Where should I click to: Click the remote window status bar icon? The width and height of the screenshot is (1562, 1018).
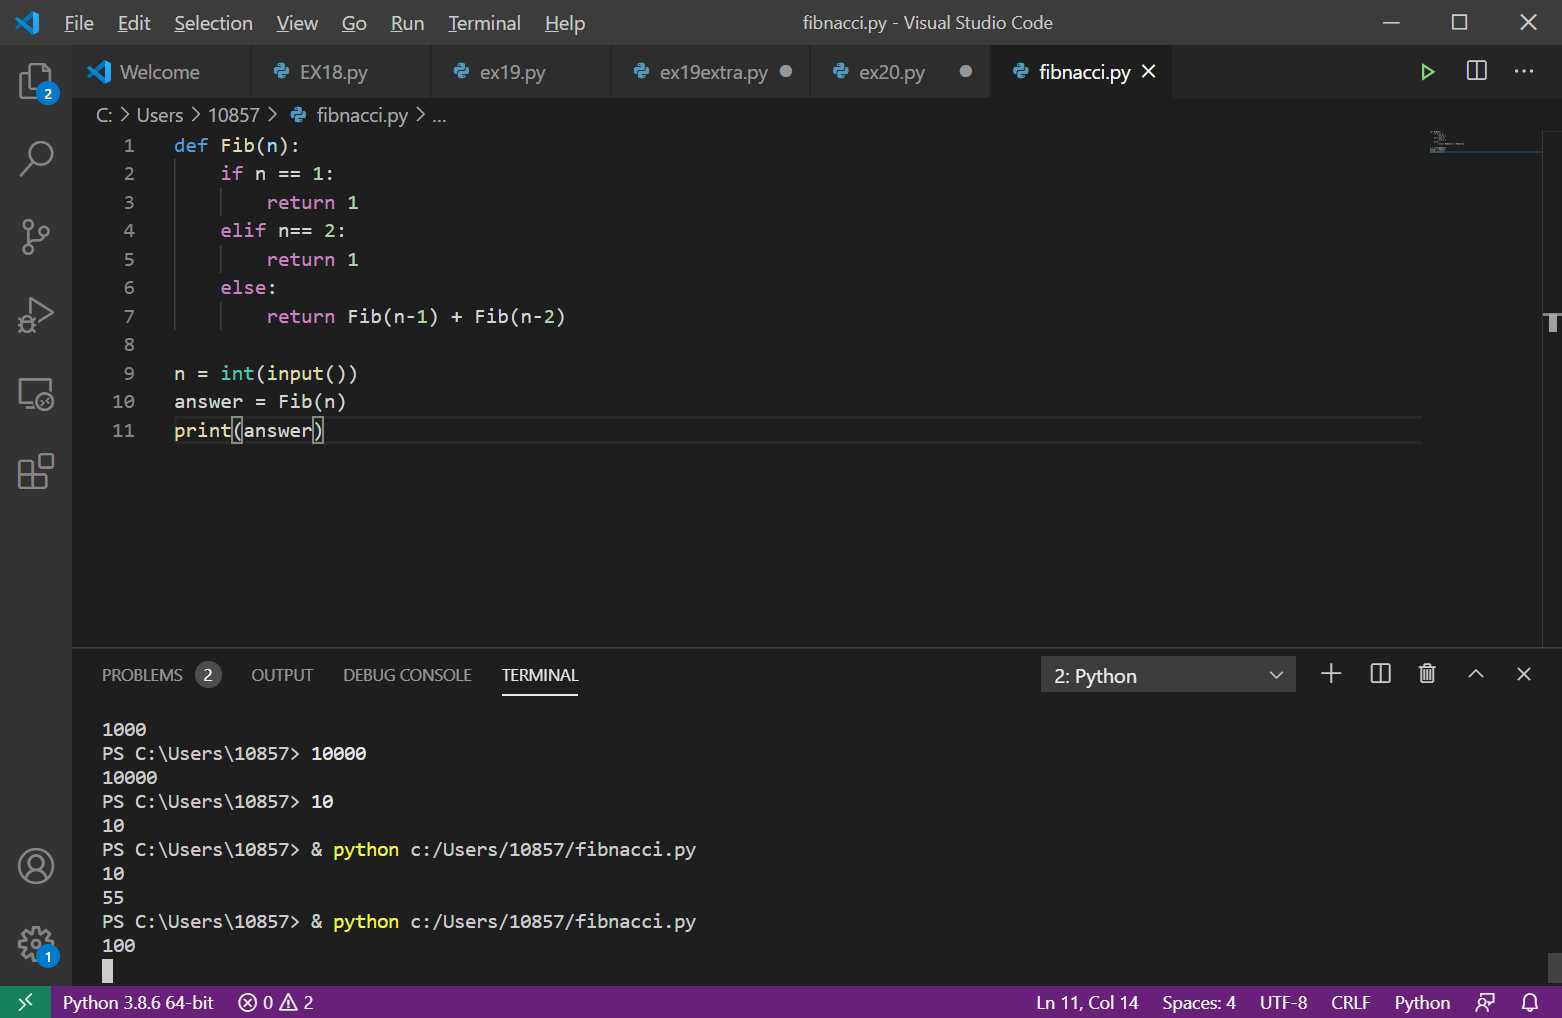point(25,1002)
